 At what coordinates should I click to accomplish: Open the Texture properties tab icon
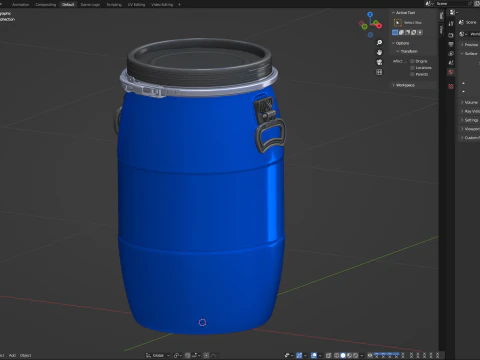point(451,86)
